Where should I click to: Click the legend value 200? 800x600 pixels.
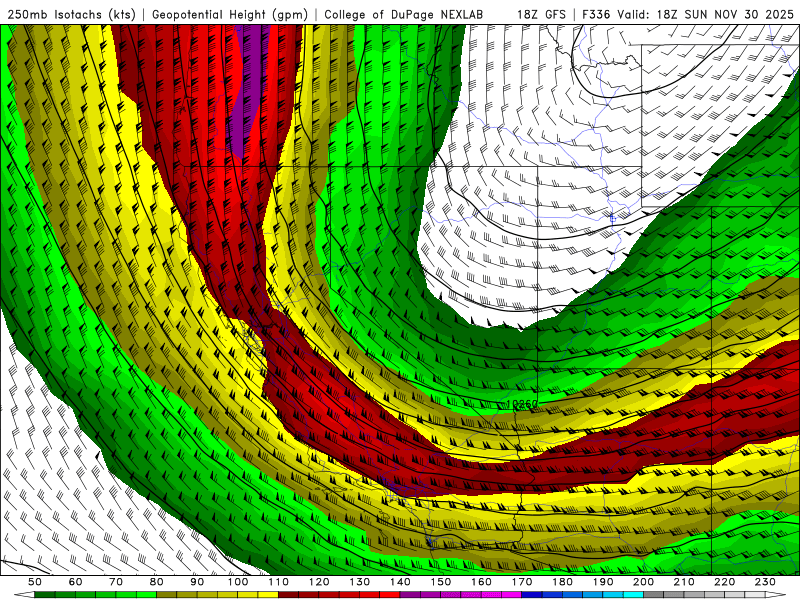pos(643,582)
